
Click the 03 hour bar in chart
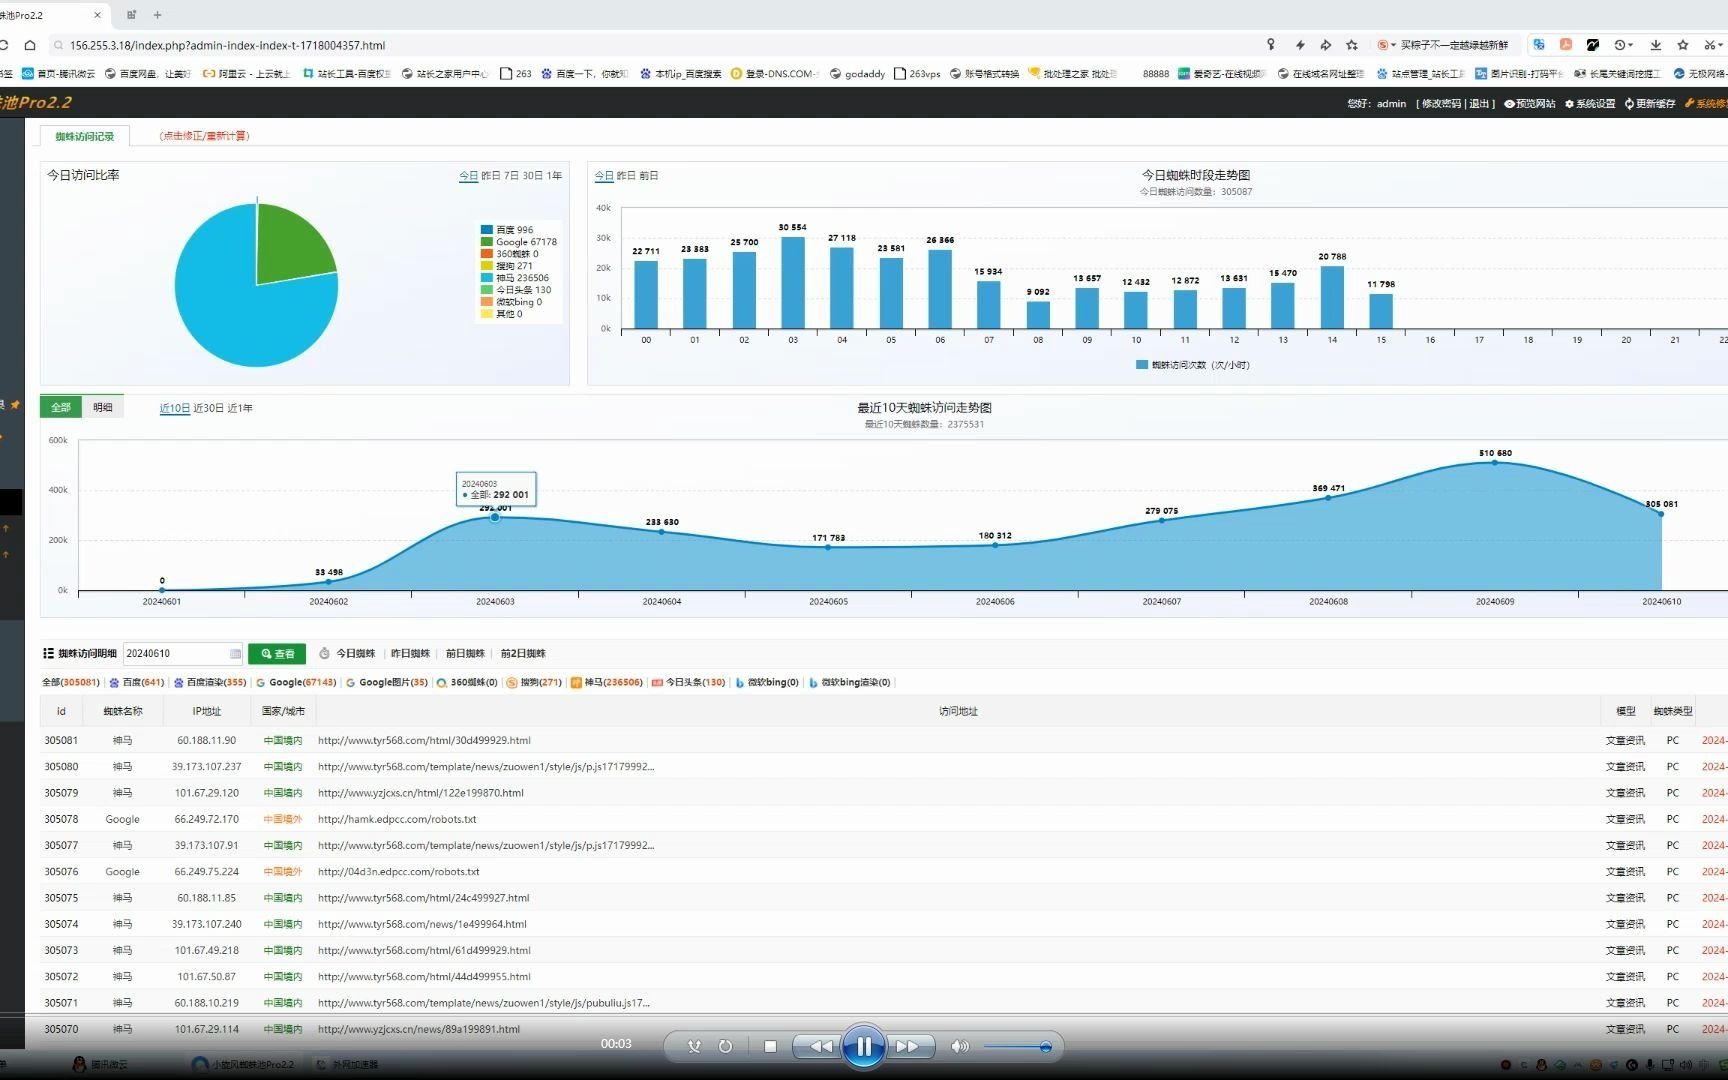click(x=793, y=283)
